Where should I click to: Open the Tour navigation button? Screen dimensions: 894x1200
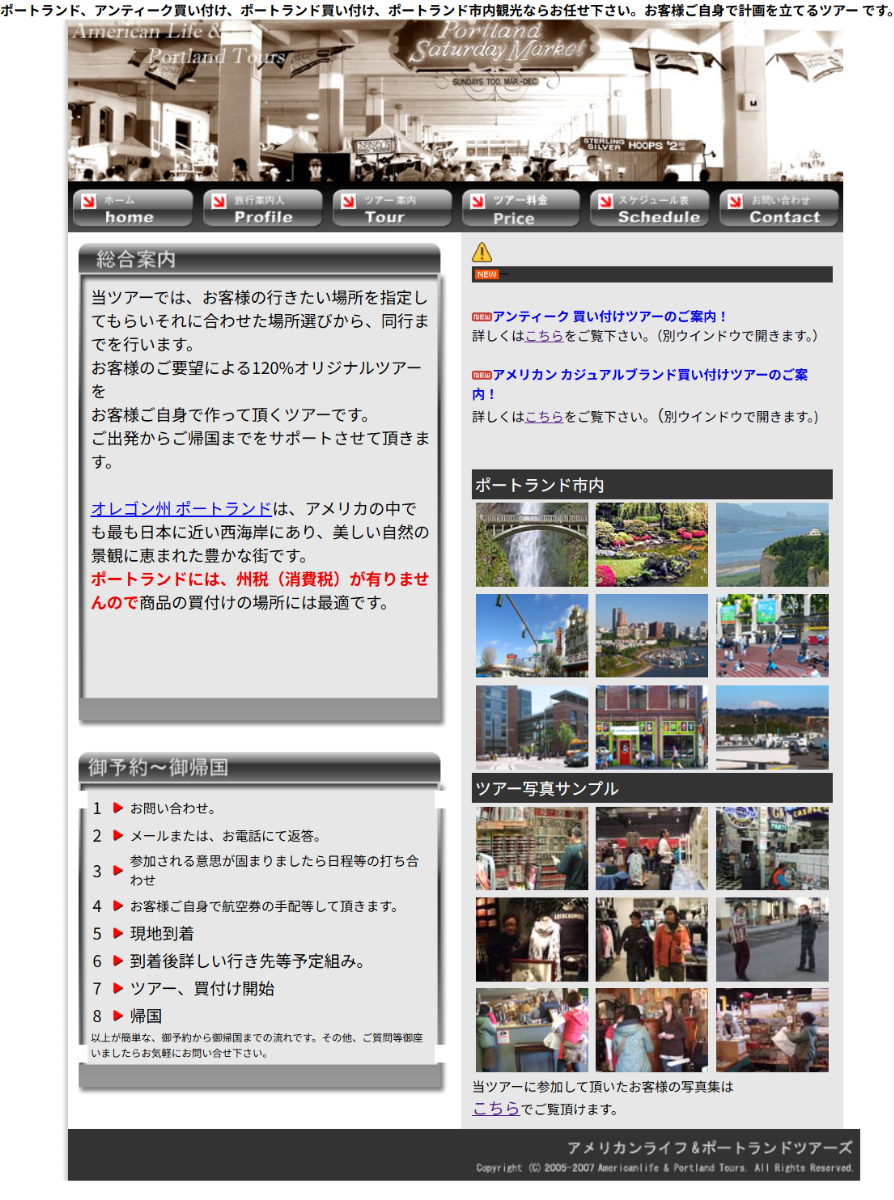[392, 209]
